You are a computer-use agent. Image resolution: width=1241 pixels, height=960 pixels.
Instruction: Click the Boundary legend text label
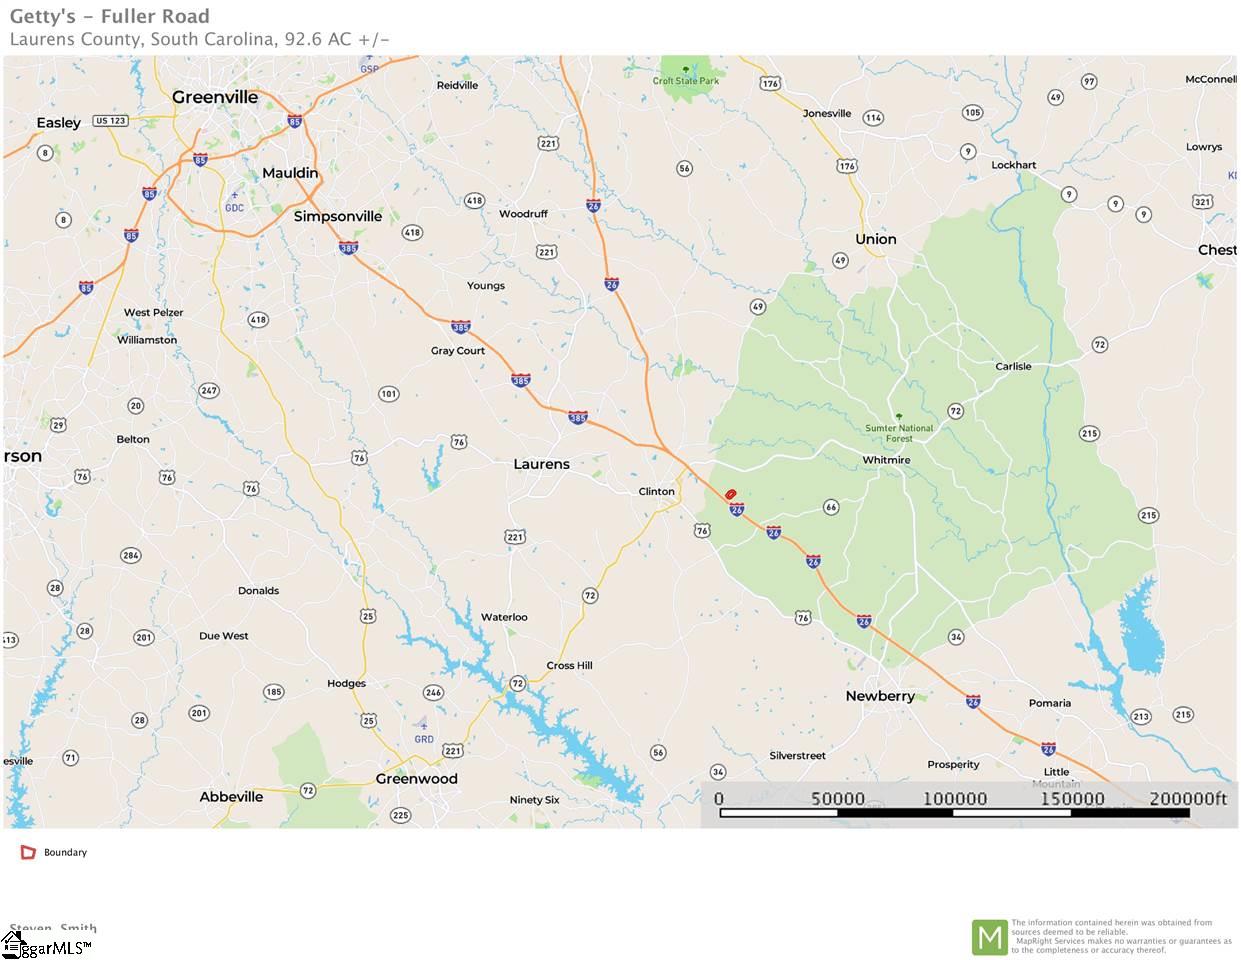65,853
